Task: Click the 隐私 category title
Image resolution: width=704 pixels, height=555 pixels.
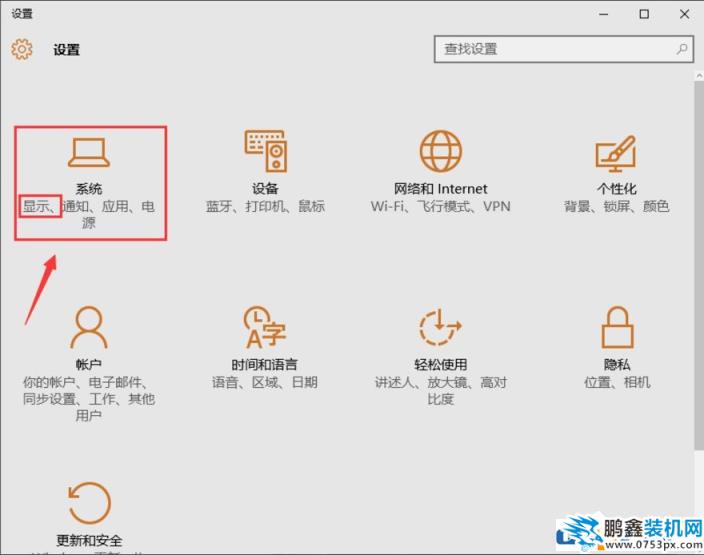Action: [617, 364]
